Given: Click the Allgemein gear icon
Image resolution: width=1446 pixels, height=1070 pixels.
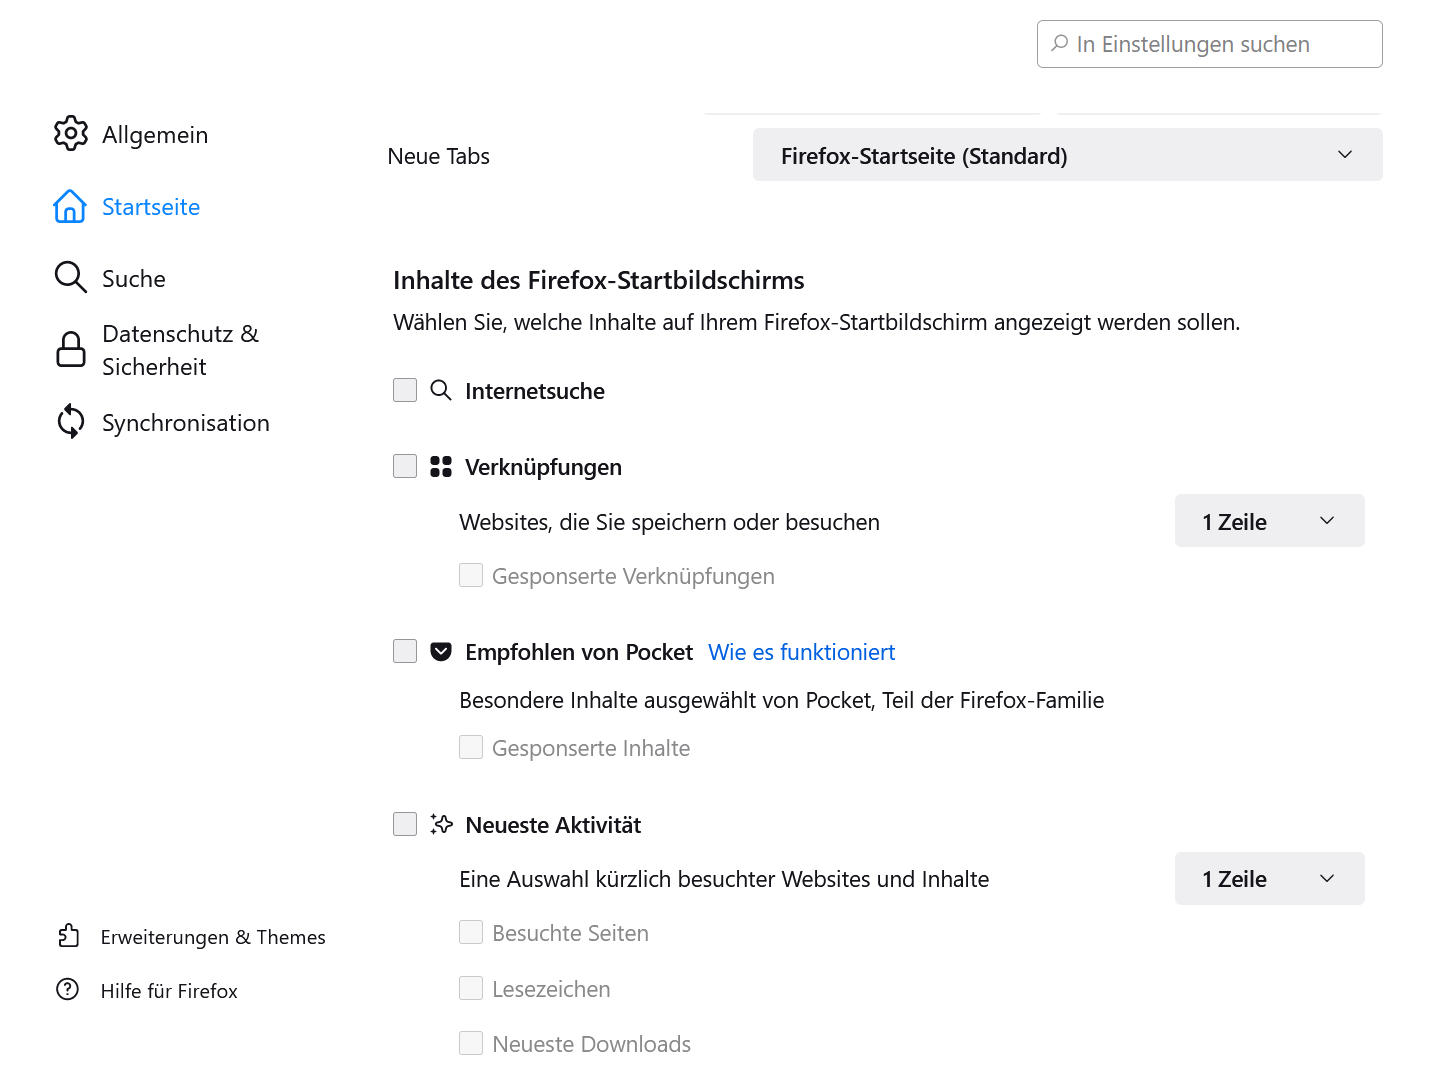Looking at the screenshot, I should (71, 133).
